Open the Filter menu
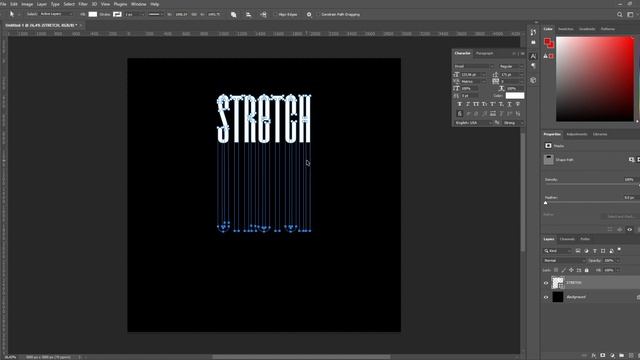The width and height of the screenshot is (640, 360). click(83, 4)
